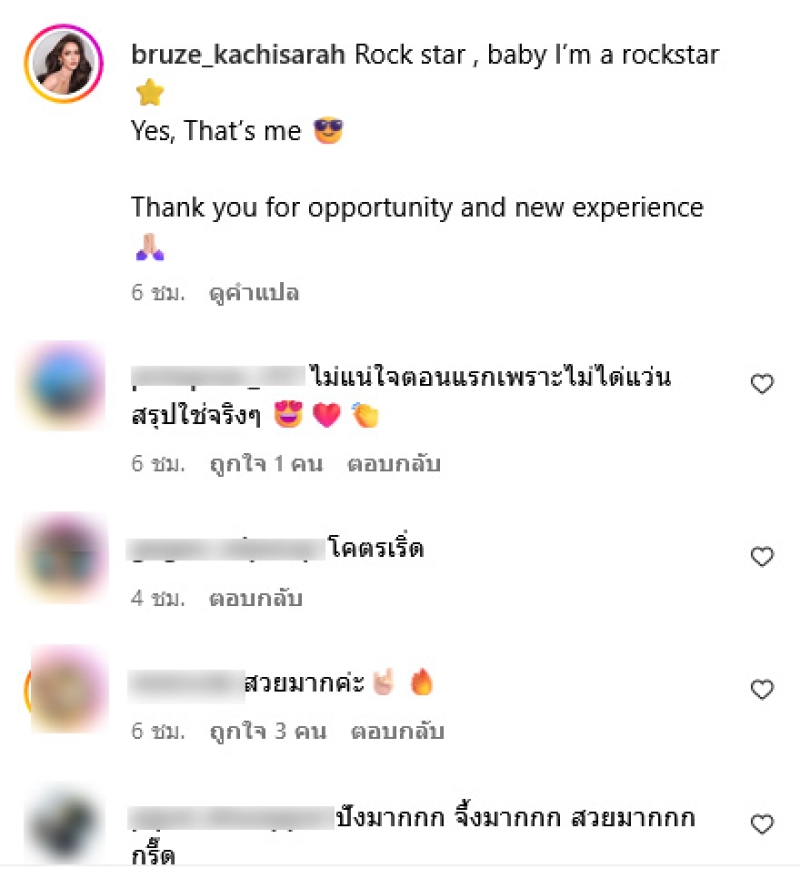Reply to the โคตรเริ่ด comment via ตอบกลับ

[256, 599]
